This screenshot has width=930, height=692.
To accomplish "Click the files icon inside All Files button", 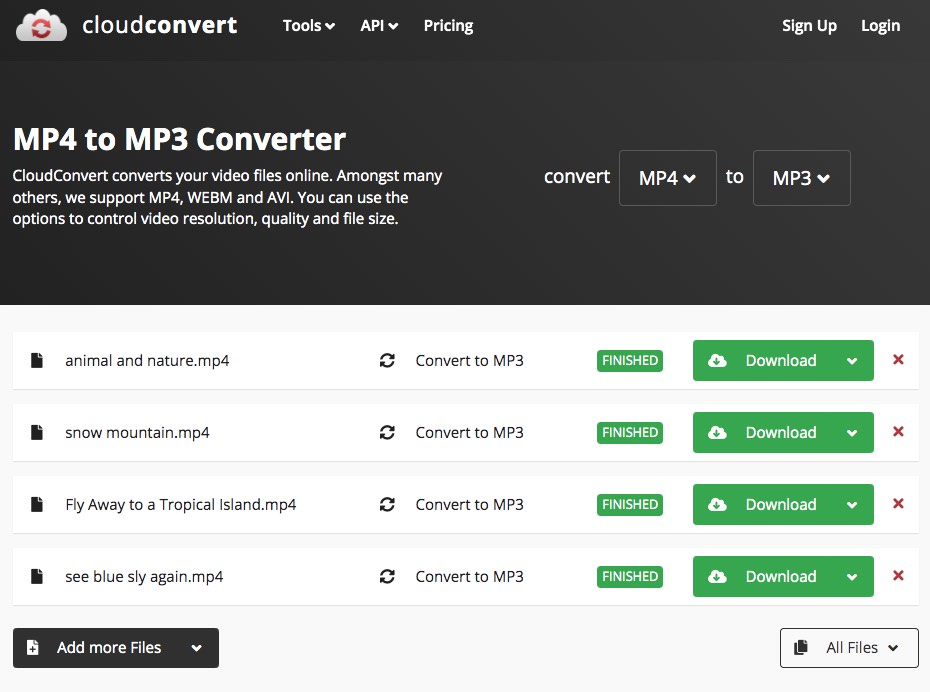I will pyautogui.click(x=800, y=647).
